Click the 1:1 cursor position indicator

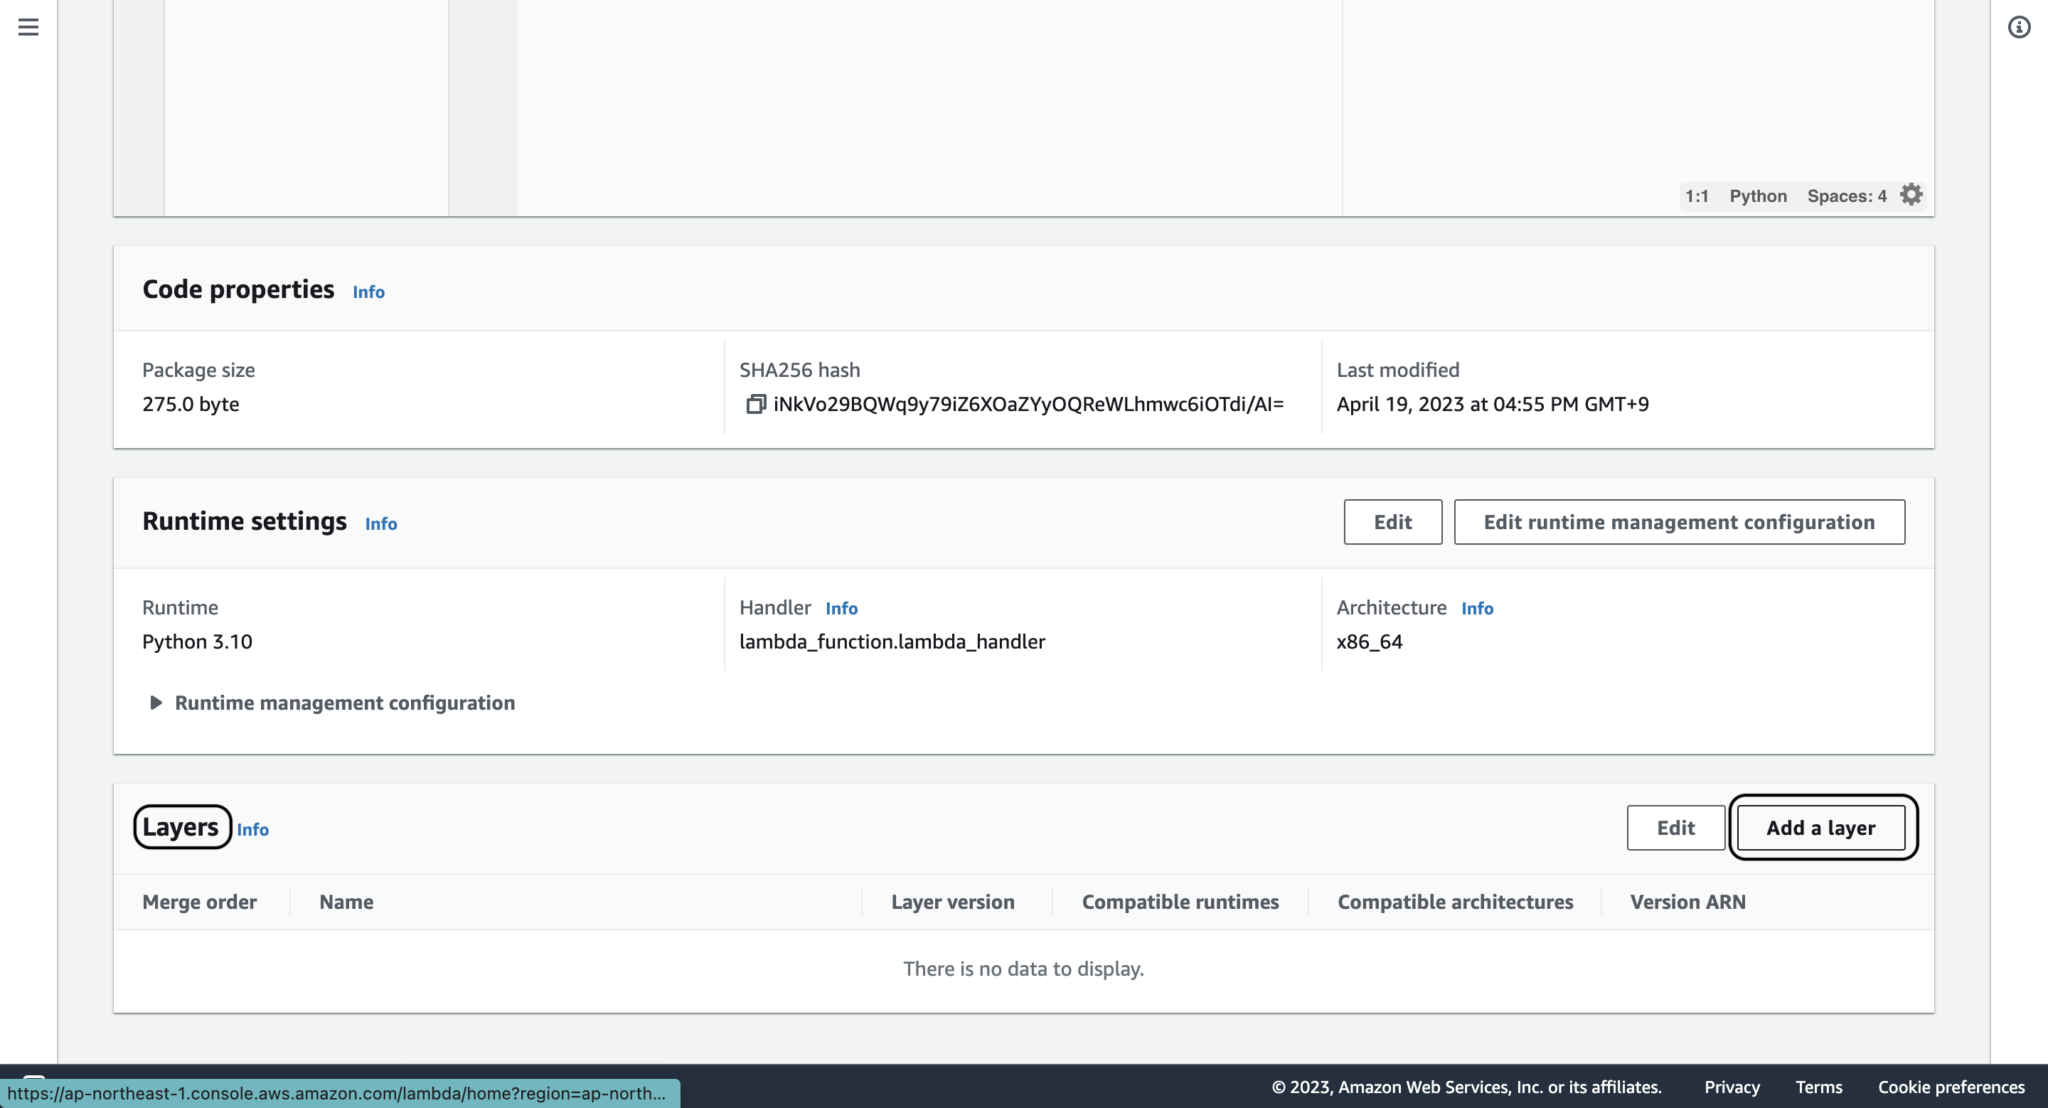tap(1697, 195)
